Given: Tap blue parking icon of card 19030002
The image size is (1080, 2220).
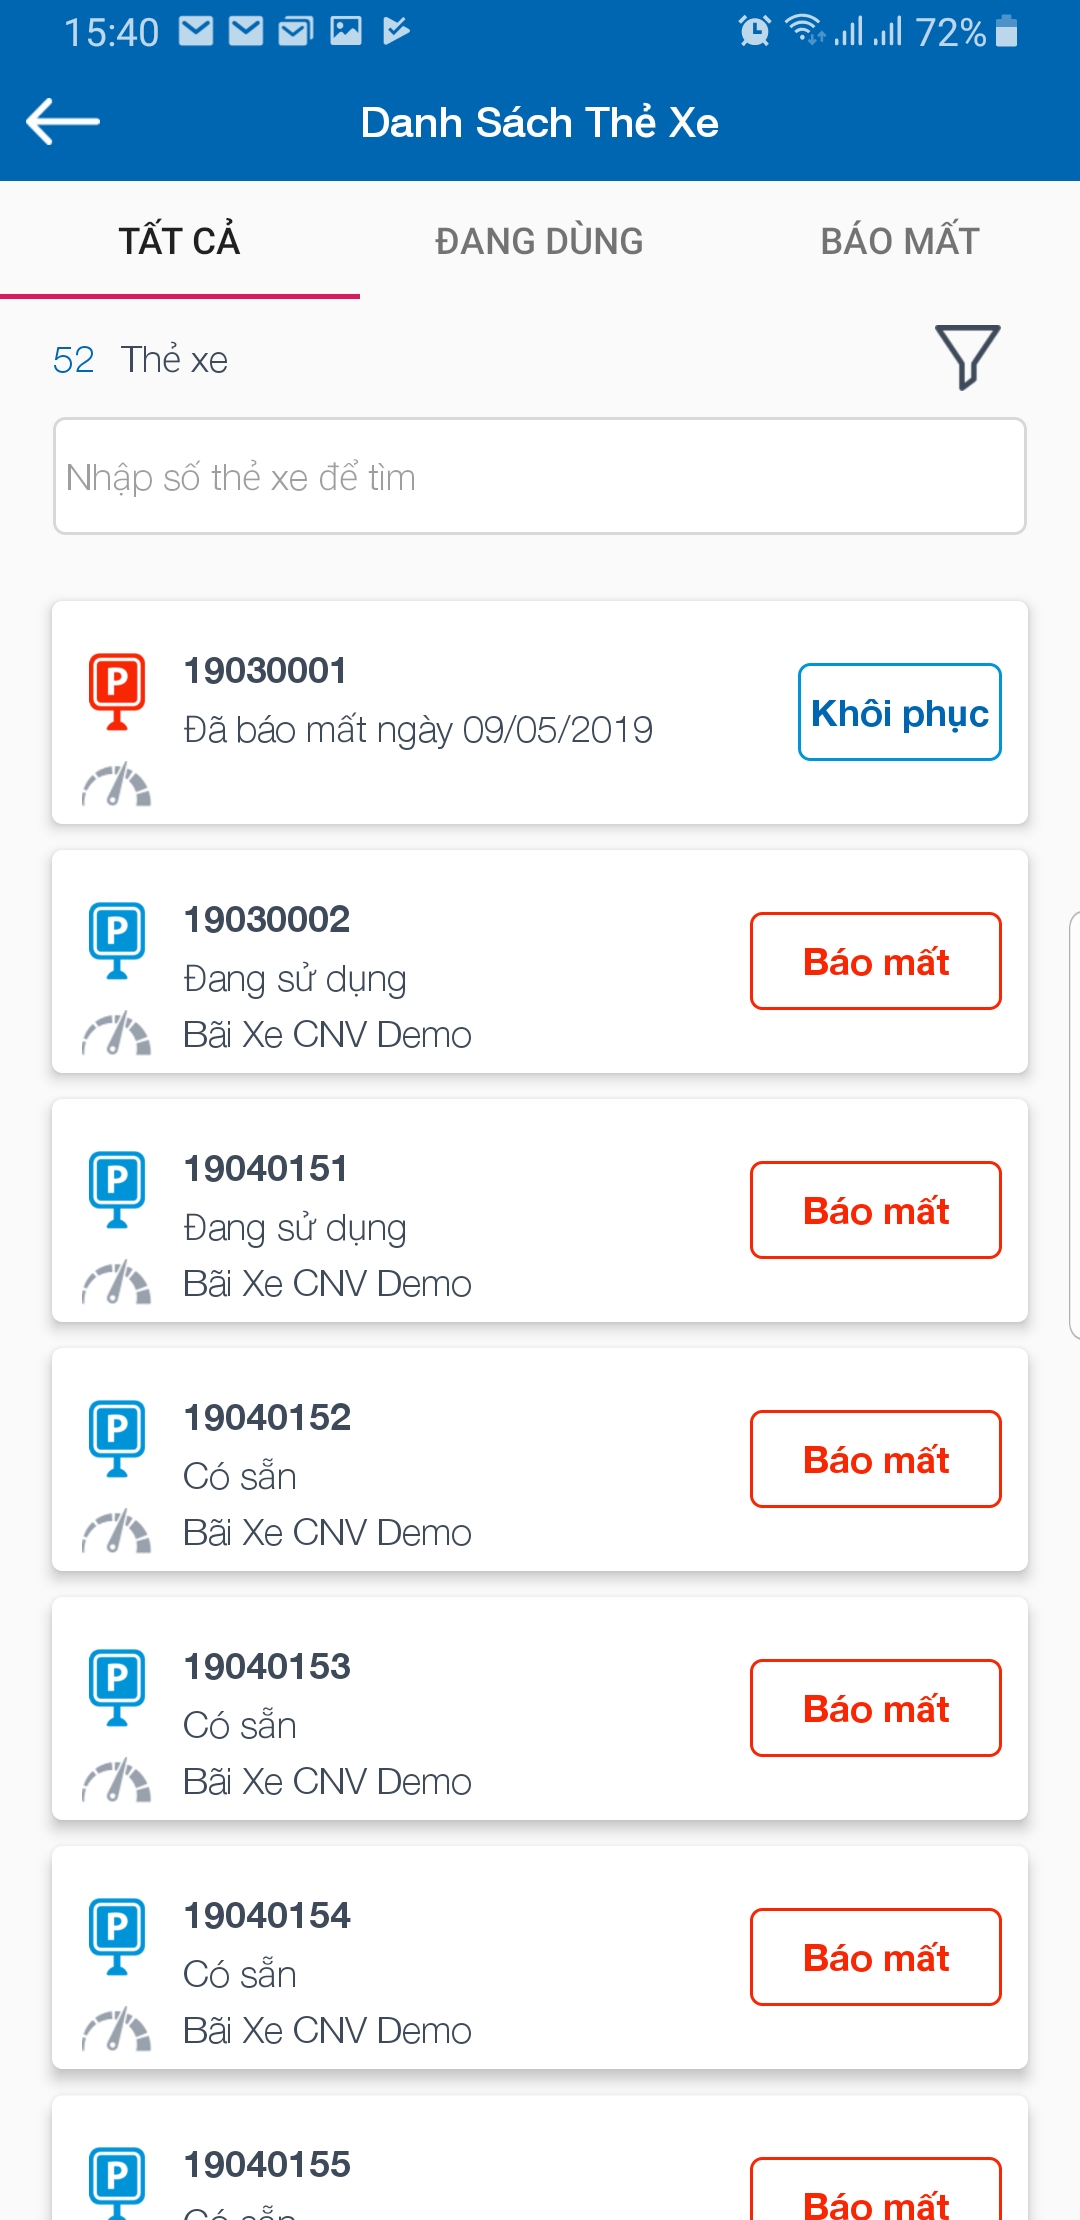Looking at the screenshot, I should [117, 939].
